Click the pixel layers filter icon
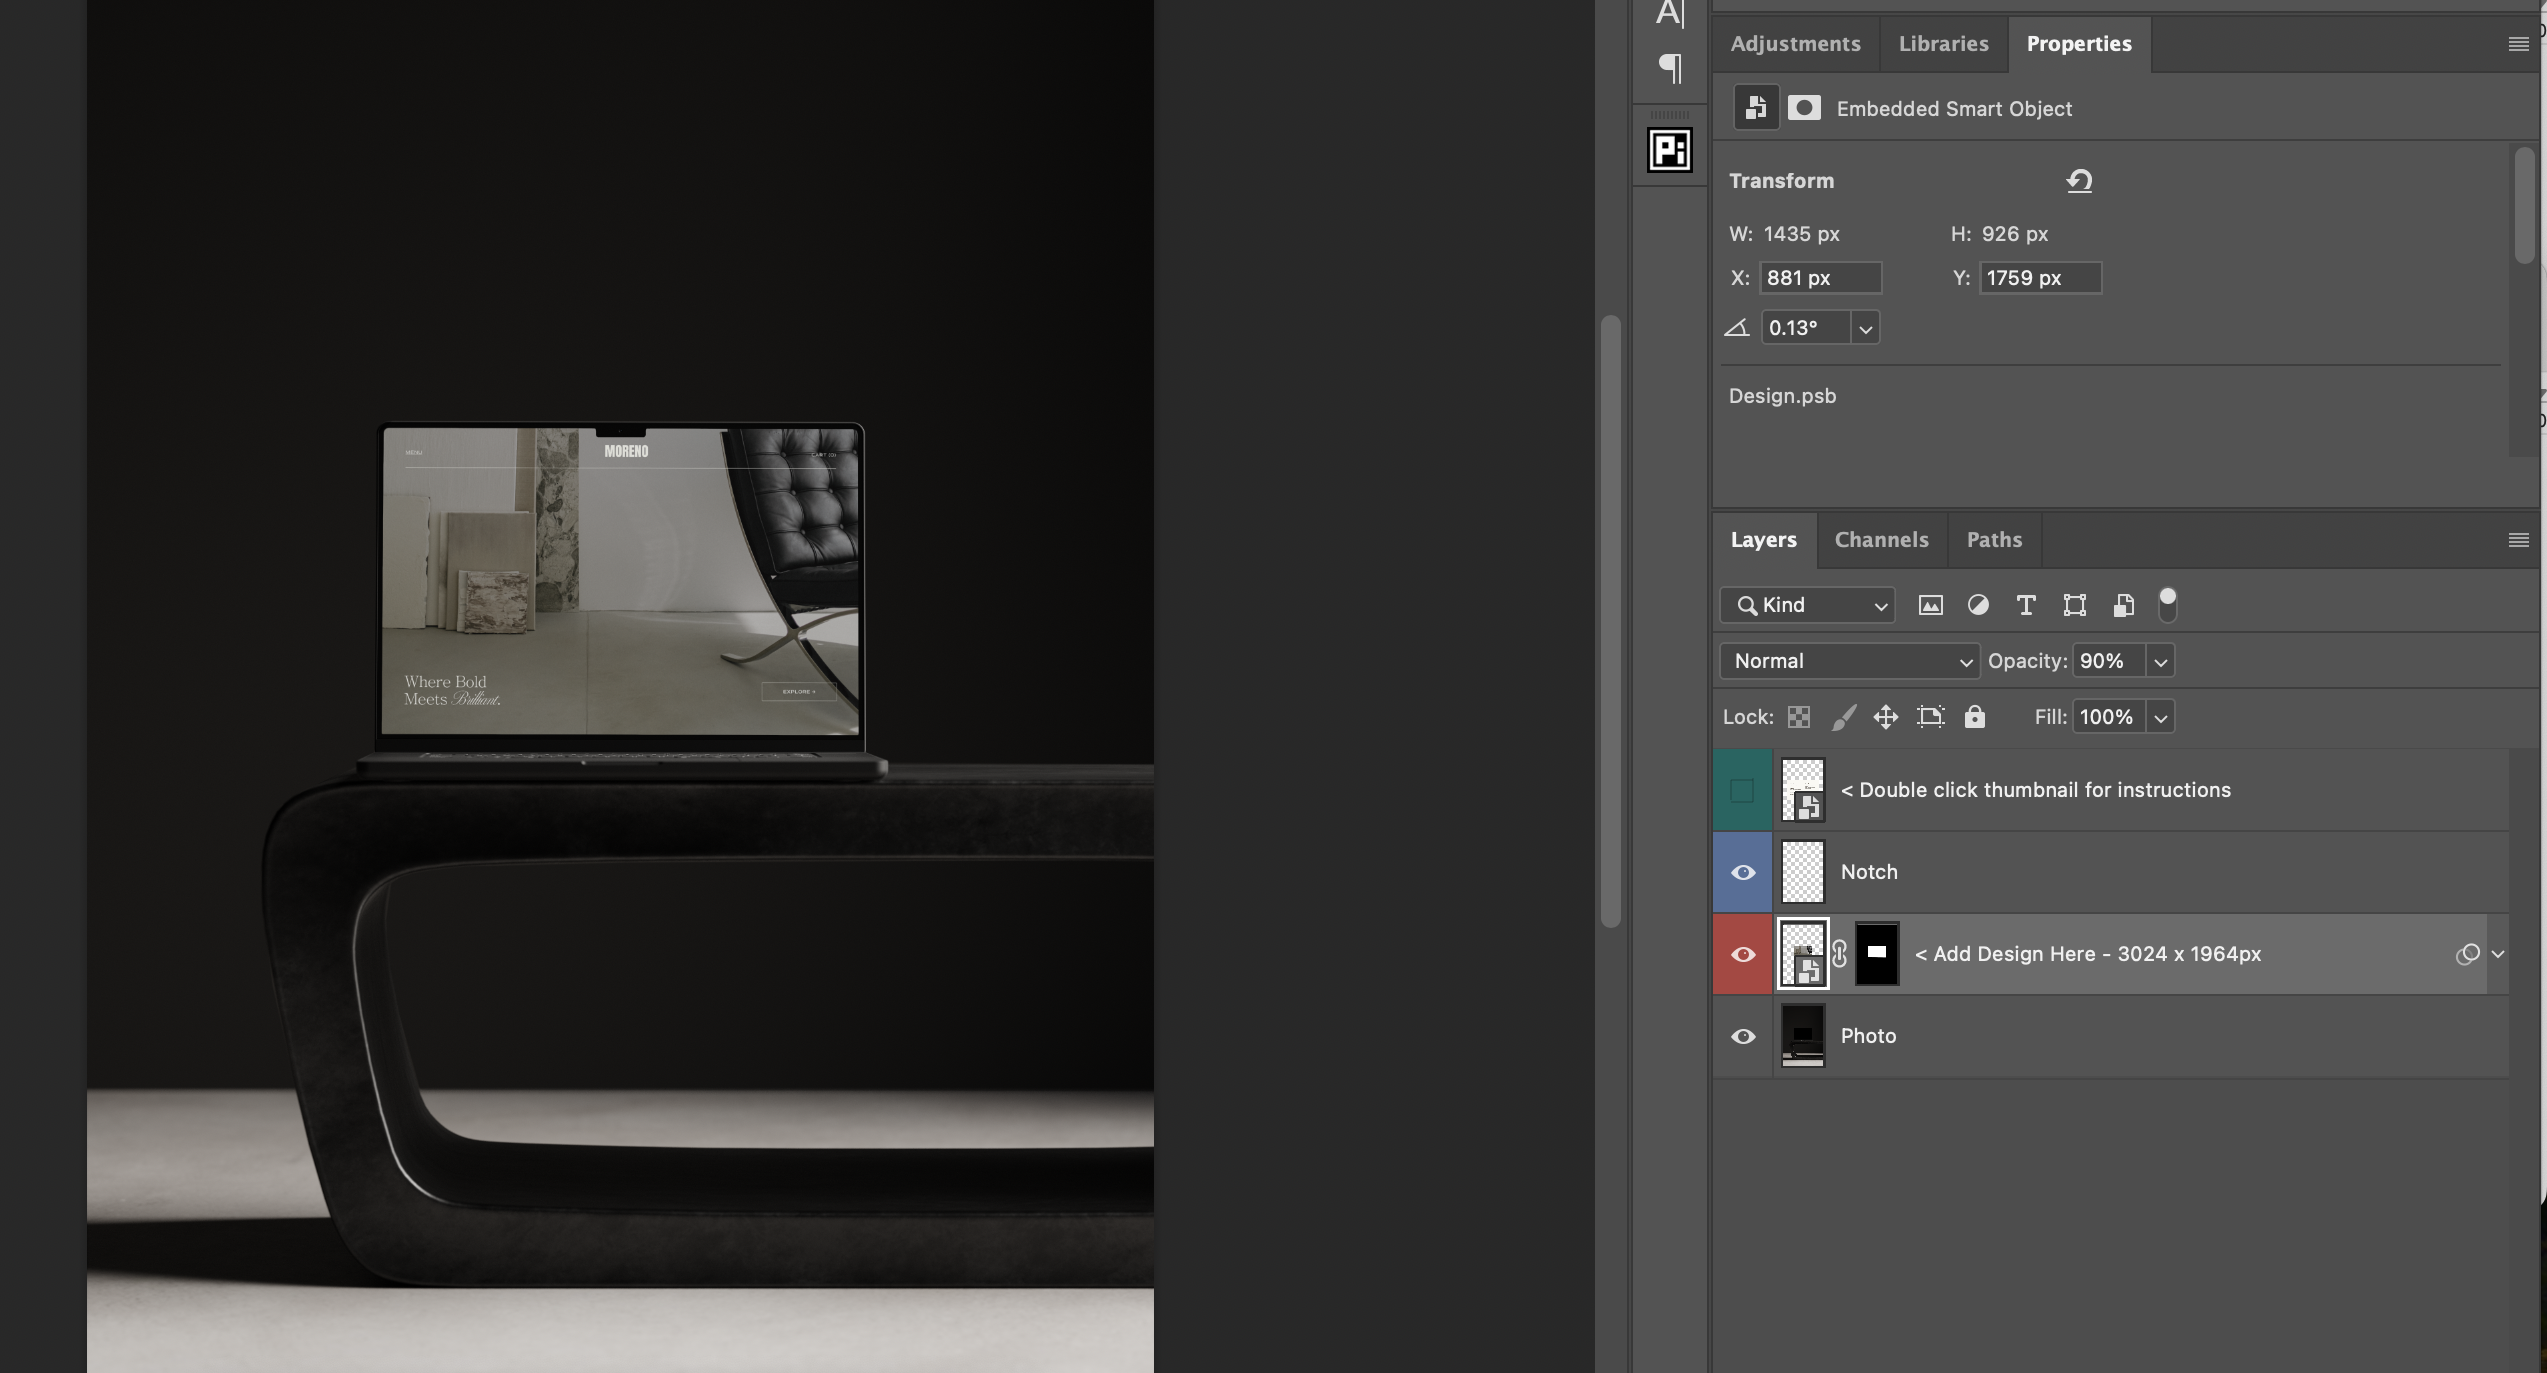Screen dimensions: 2547x1373 point(1930,605)
